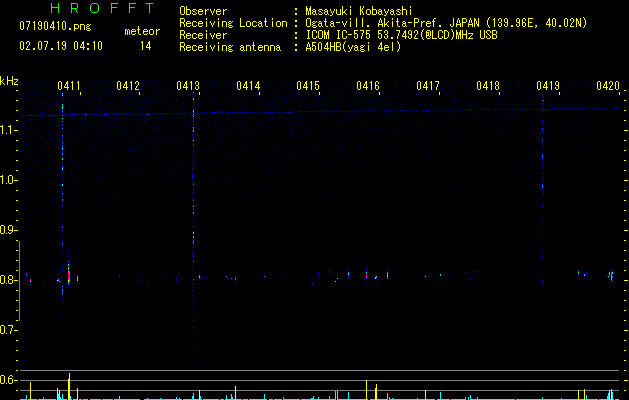Viewport: 629px width, 400px height.
Task: Click the 0414 time marker
Action: (248, 85)
